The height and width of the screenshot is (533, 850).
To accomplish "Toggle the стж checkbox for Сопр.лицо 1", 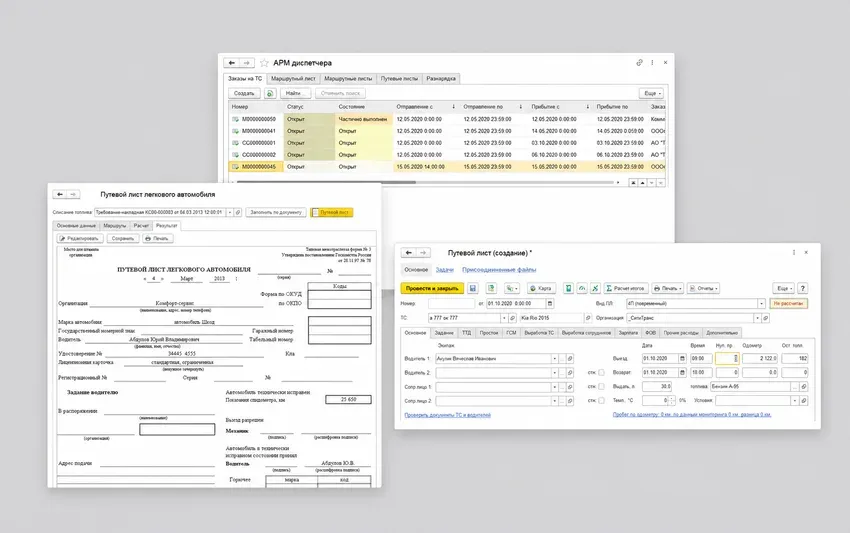I will click(601, 387).
